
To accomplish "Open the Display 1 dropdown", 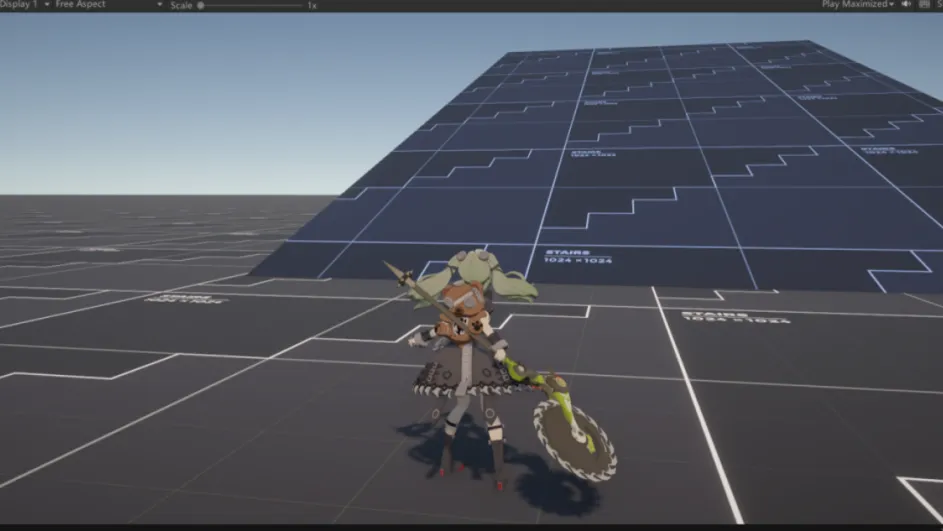I will 25,4.
